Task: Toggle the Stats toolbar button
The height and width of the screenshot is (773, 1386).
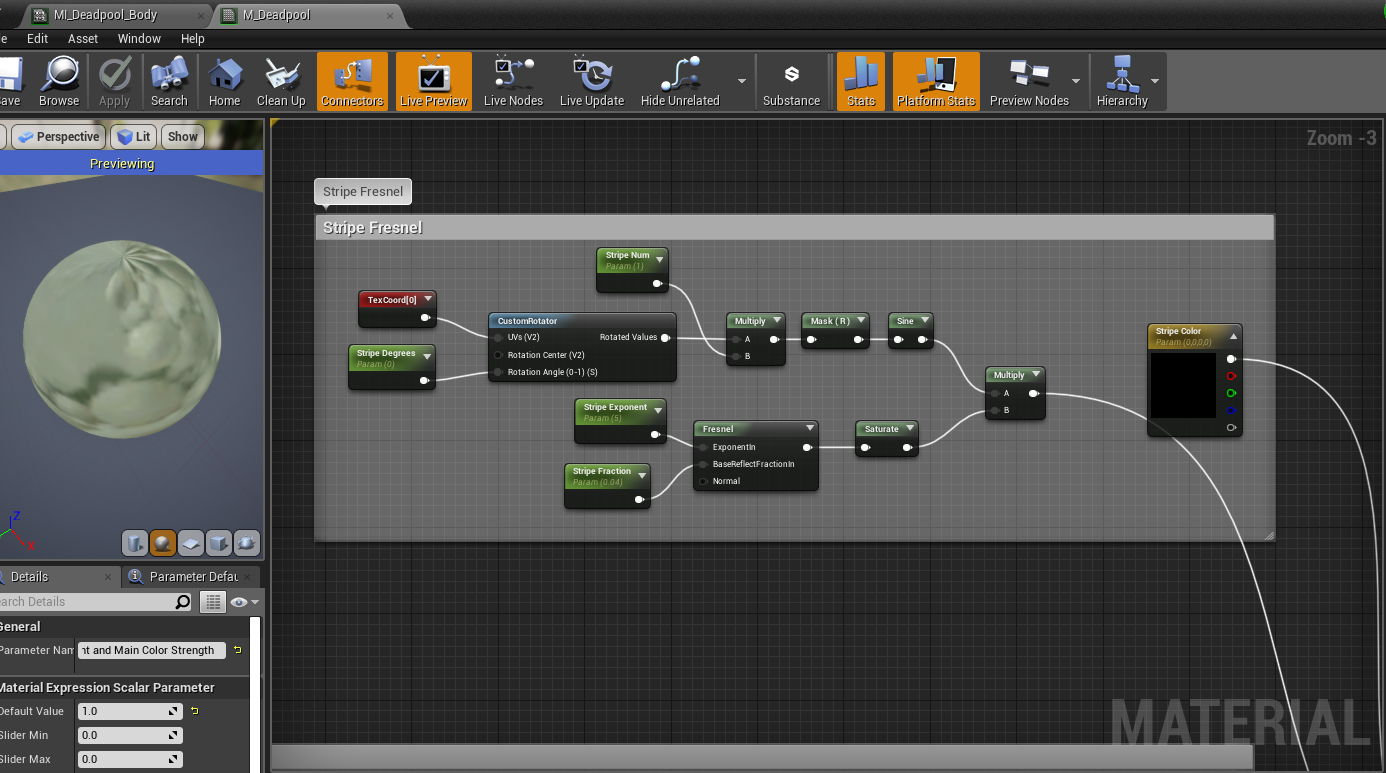Action: pyautogui.click(x=861, y=81)
